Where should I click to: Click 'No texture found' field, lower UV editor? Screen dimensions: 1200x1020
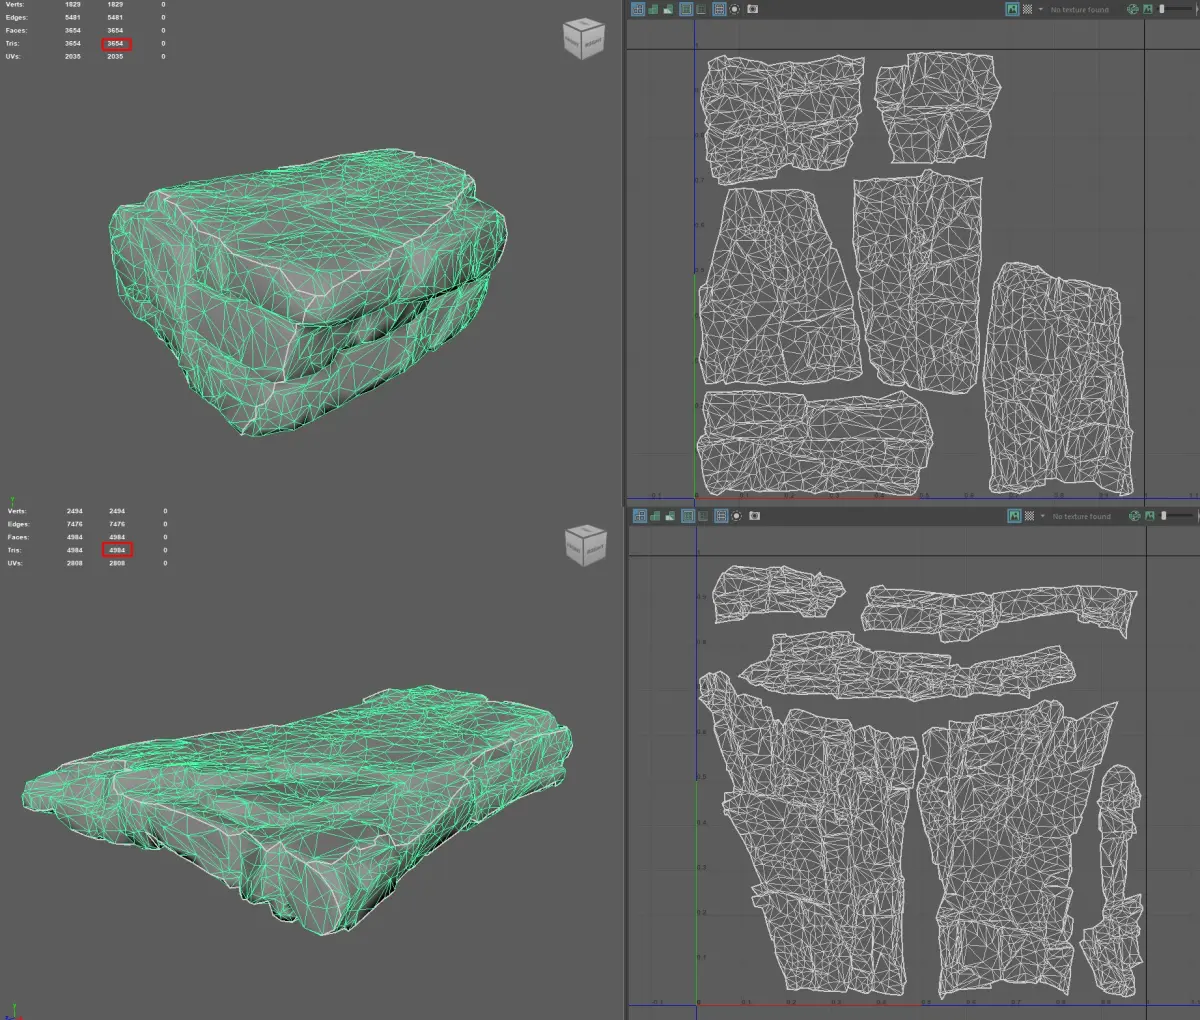click(1081, 516)
